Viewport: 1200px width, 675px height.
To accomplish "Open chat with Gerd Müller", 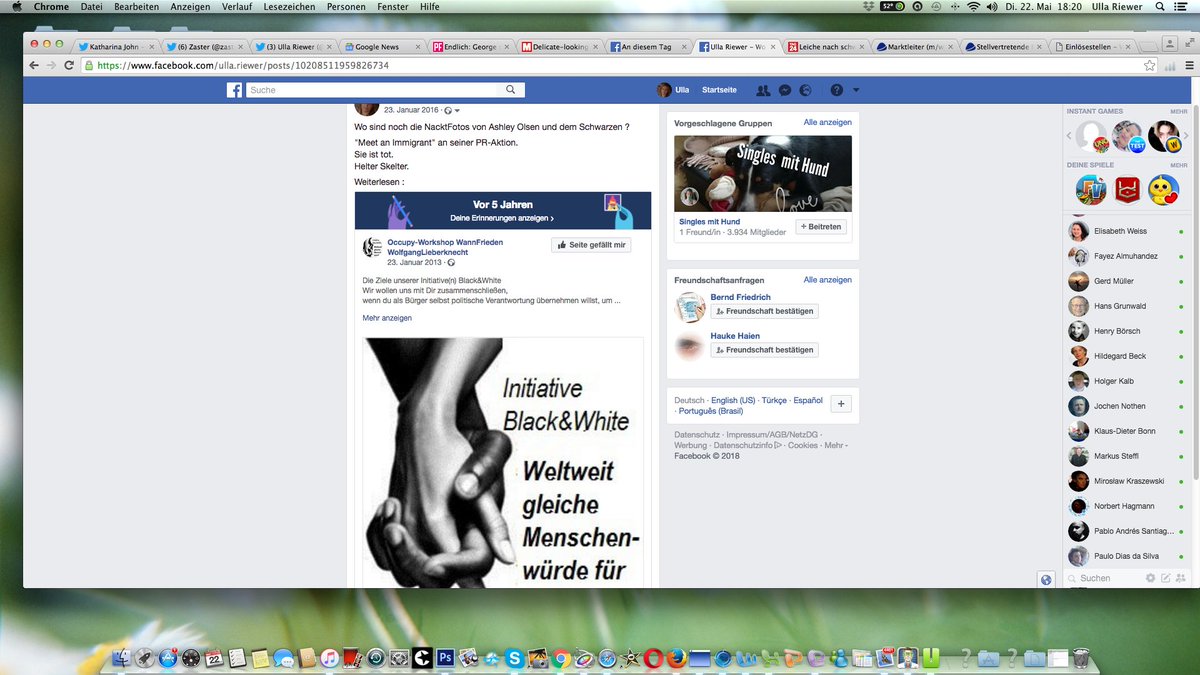I will click(1125, 281).
